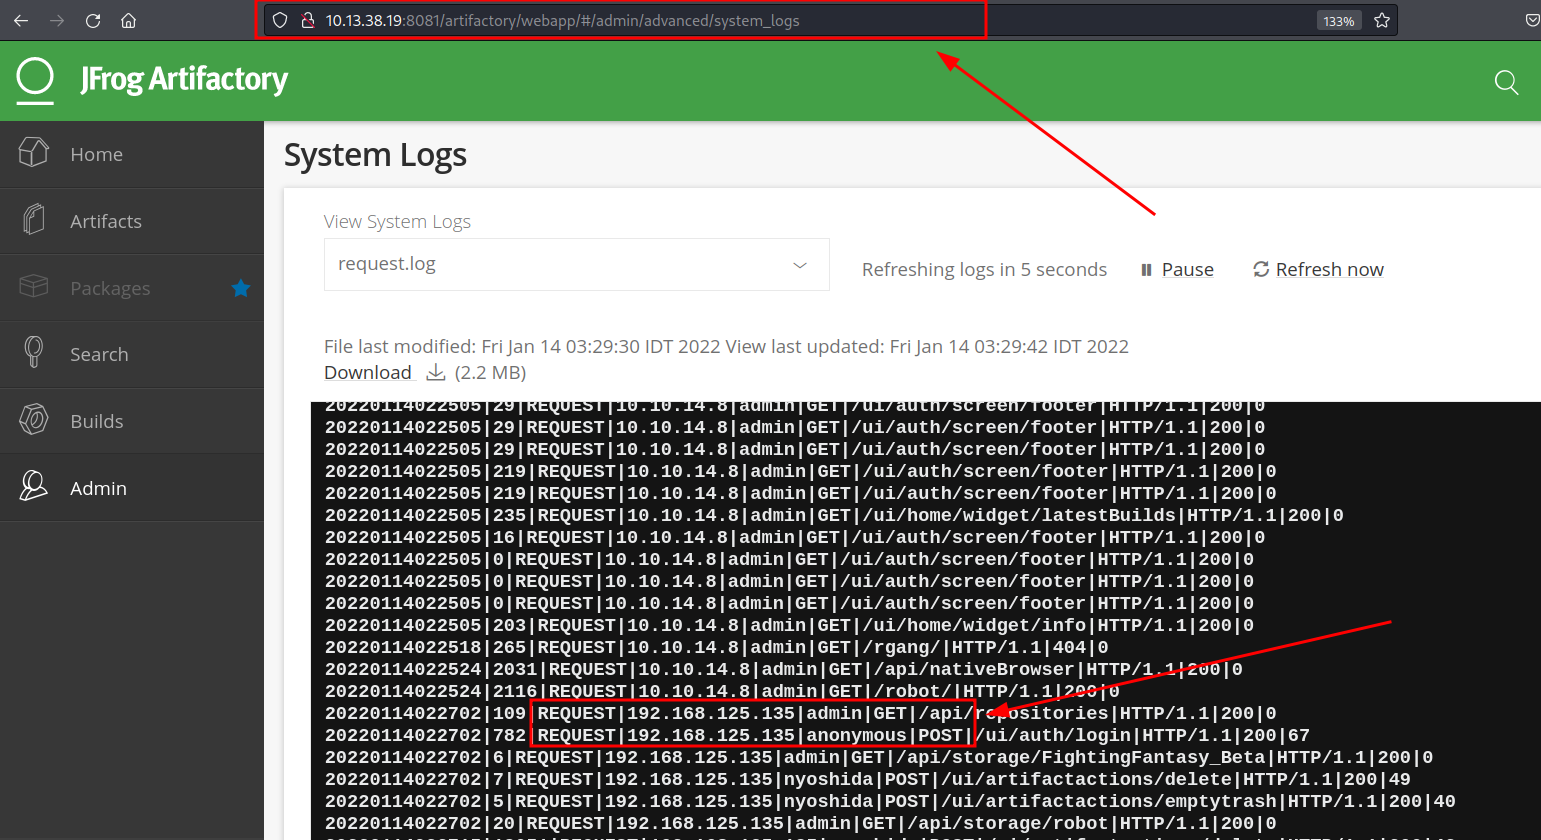The image size is (1541, 840).
Task: Click log line with /ui/home/widget/latestBuilds
Action: click(x=834, y=516)
